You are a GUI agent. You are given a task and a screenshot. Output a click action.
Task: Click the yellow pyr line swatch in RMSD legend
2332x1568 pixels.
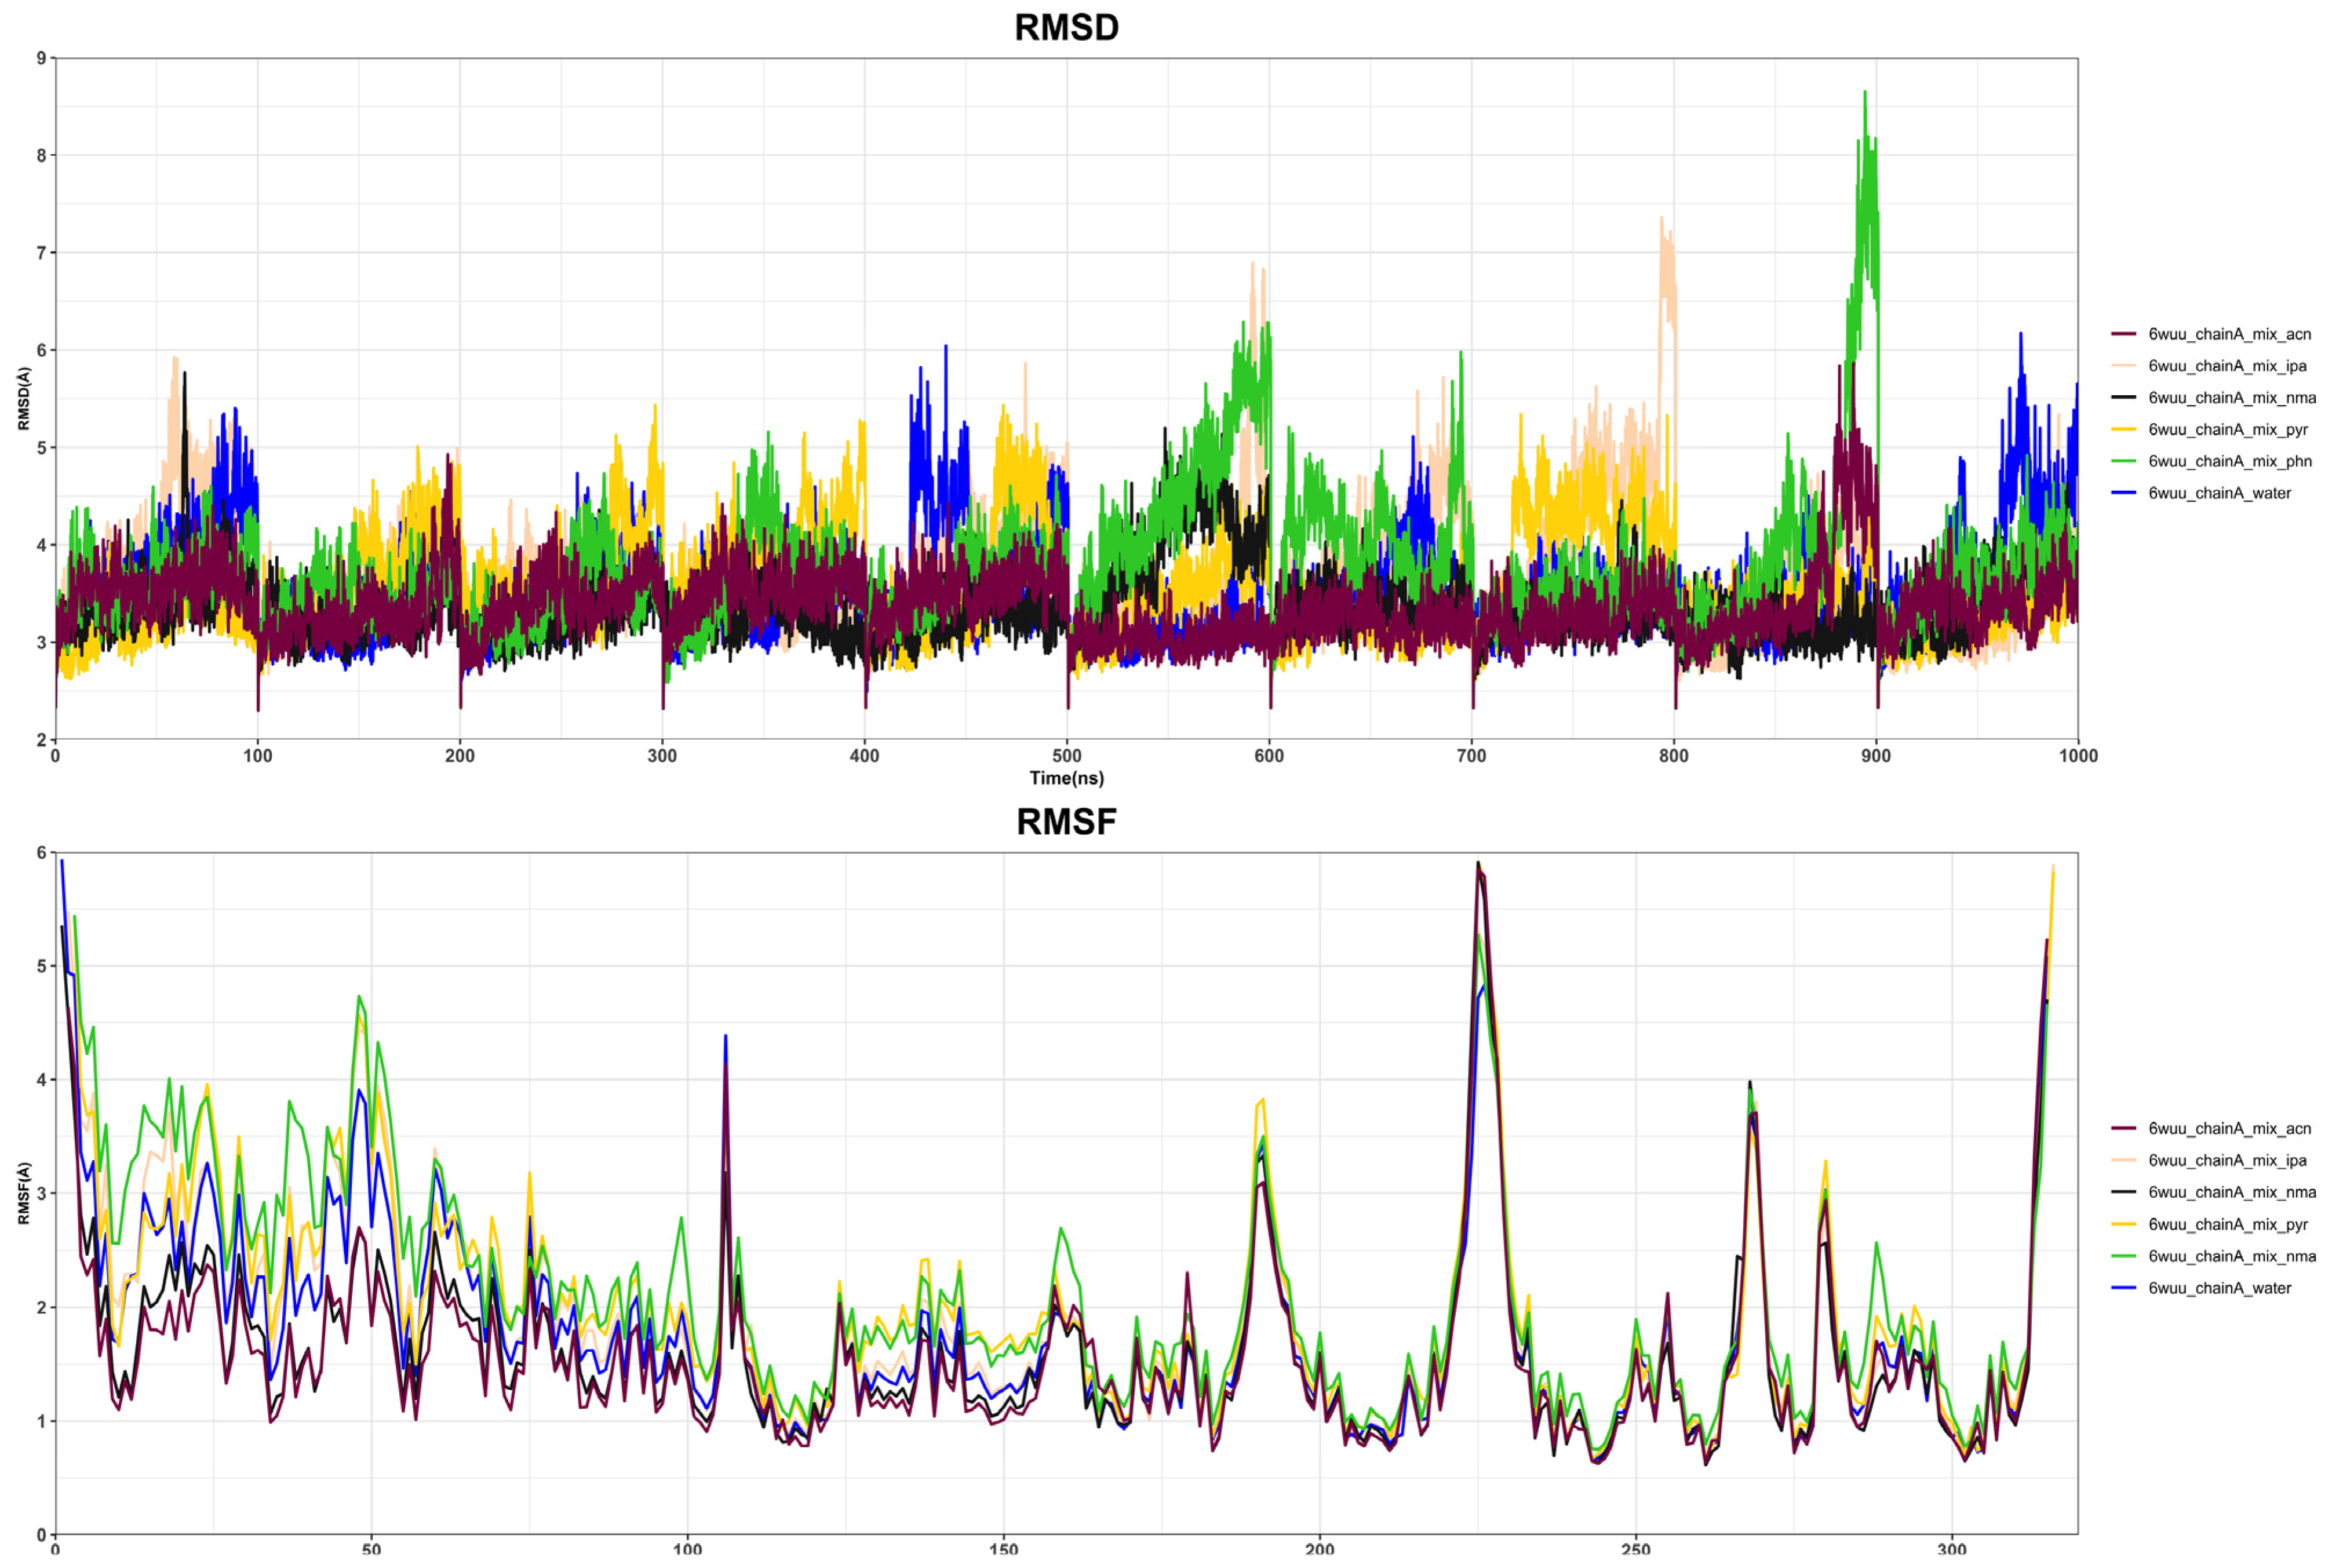[2124, 429]
